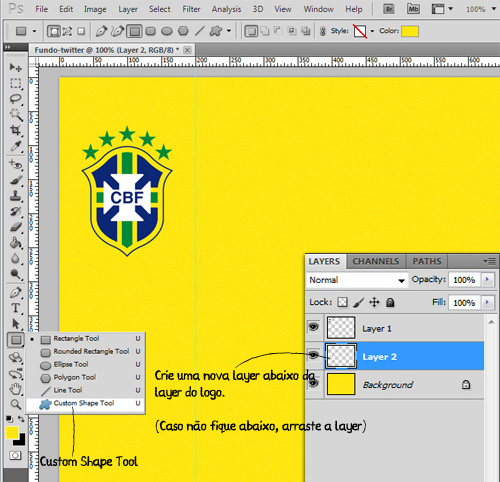
Task: Switch to the Paths tab
Action: (x=427, y=261)
